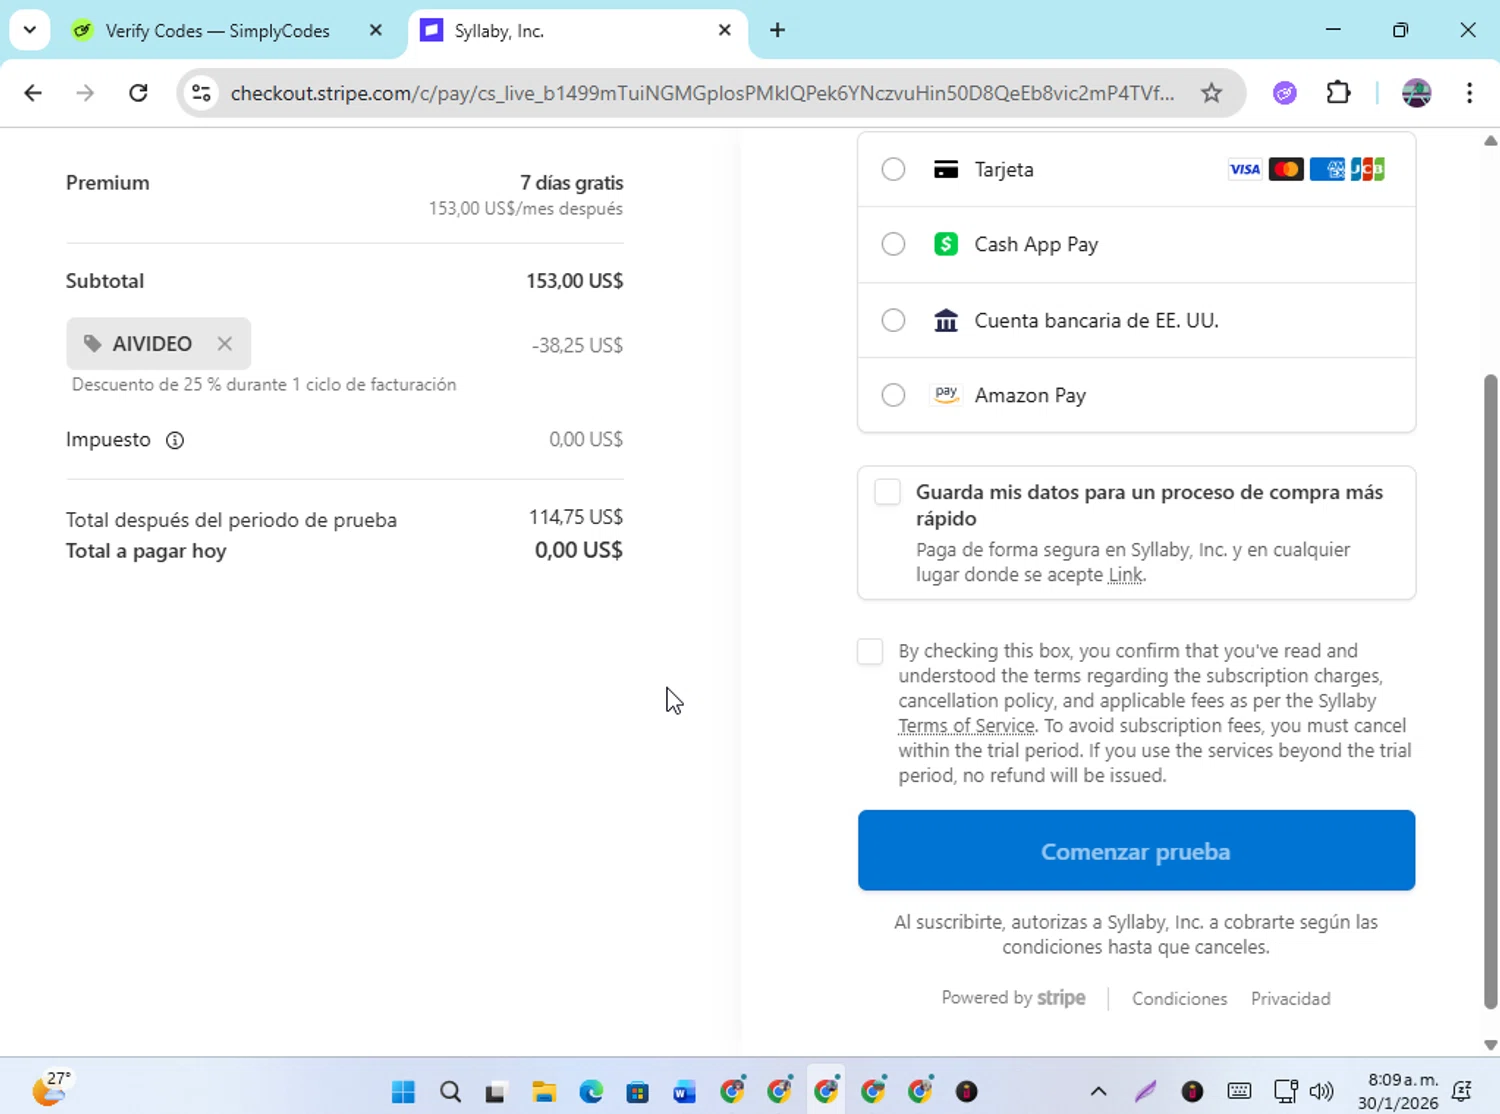Open the weather widget showing 27°
1500x1114 pixels.
(x=52, y=1088)
